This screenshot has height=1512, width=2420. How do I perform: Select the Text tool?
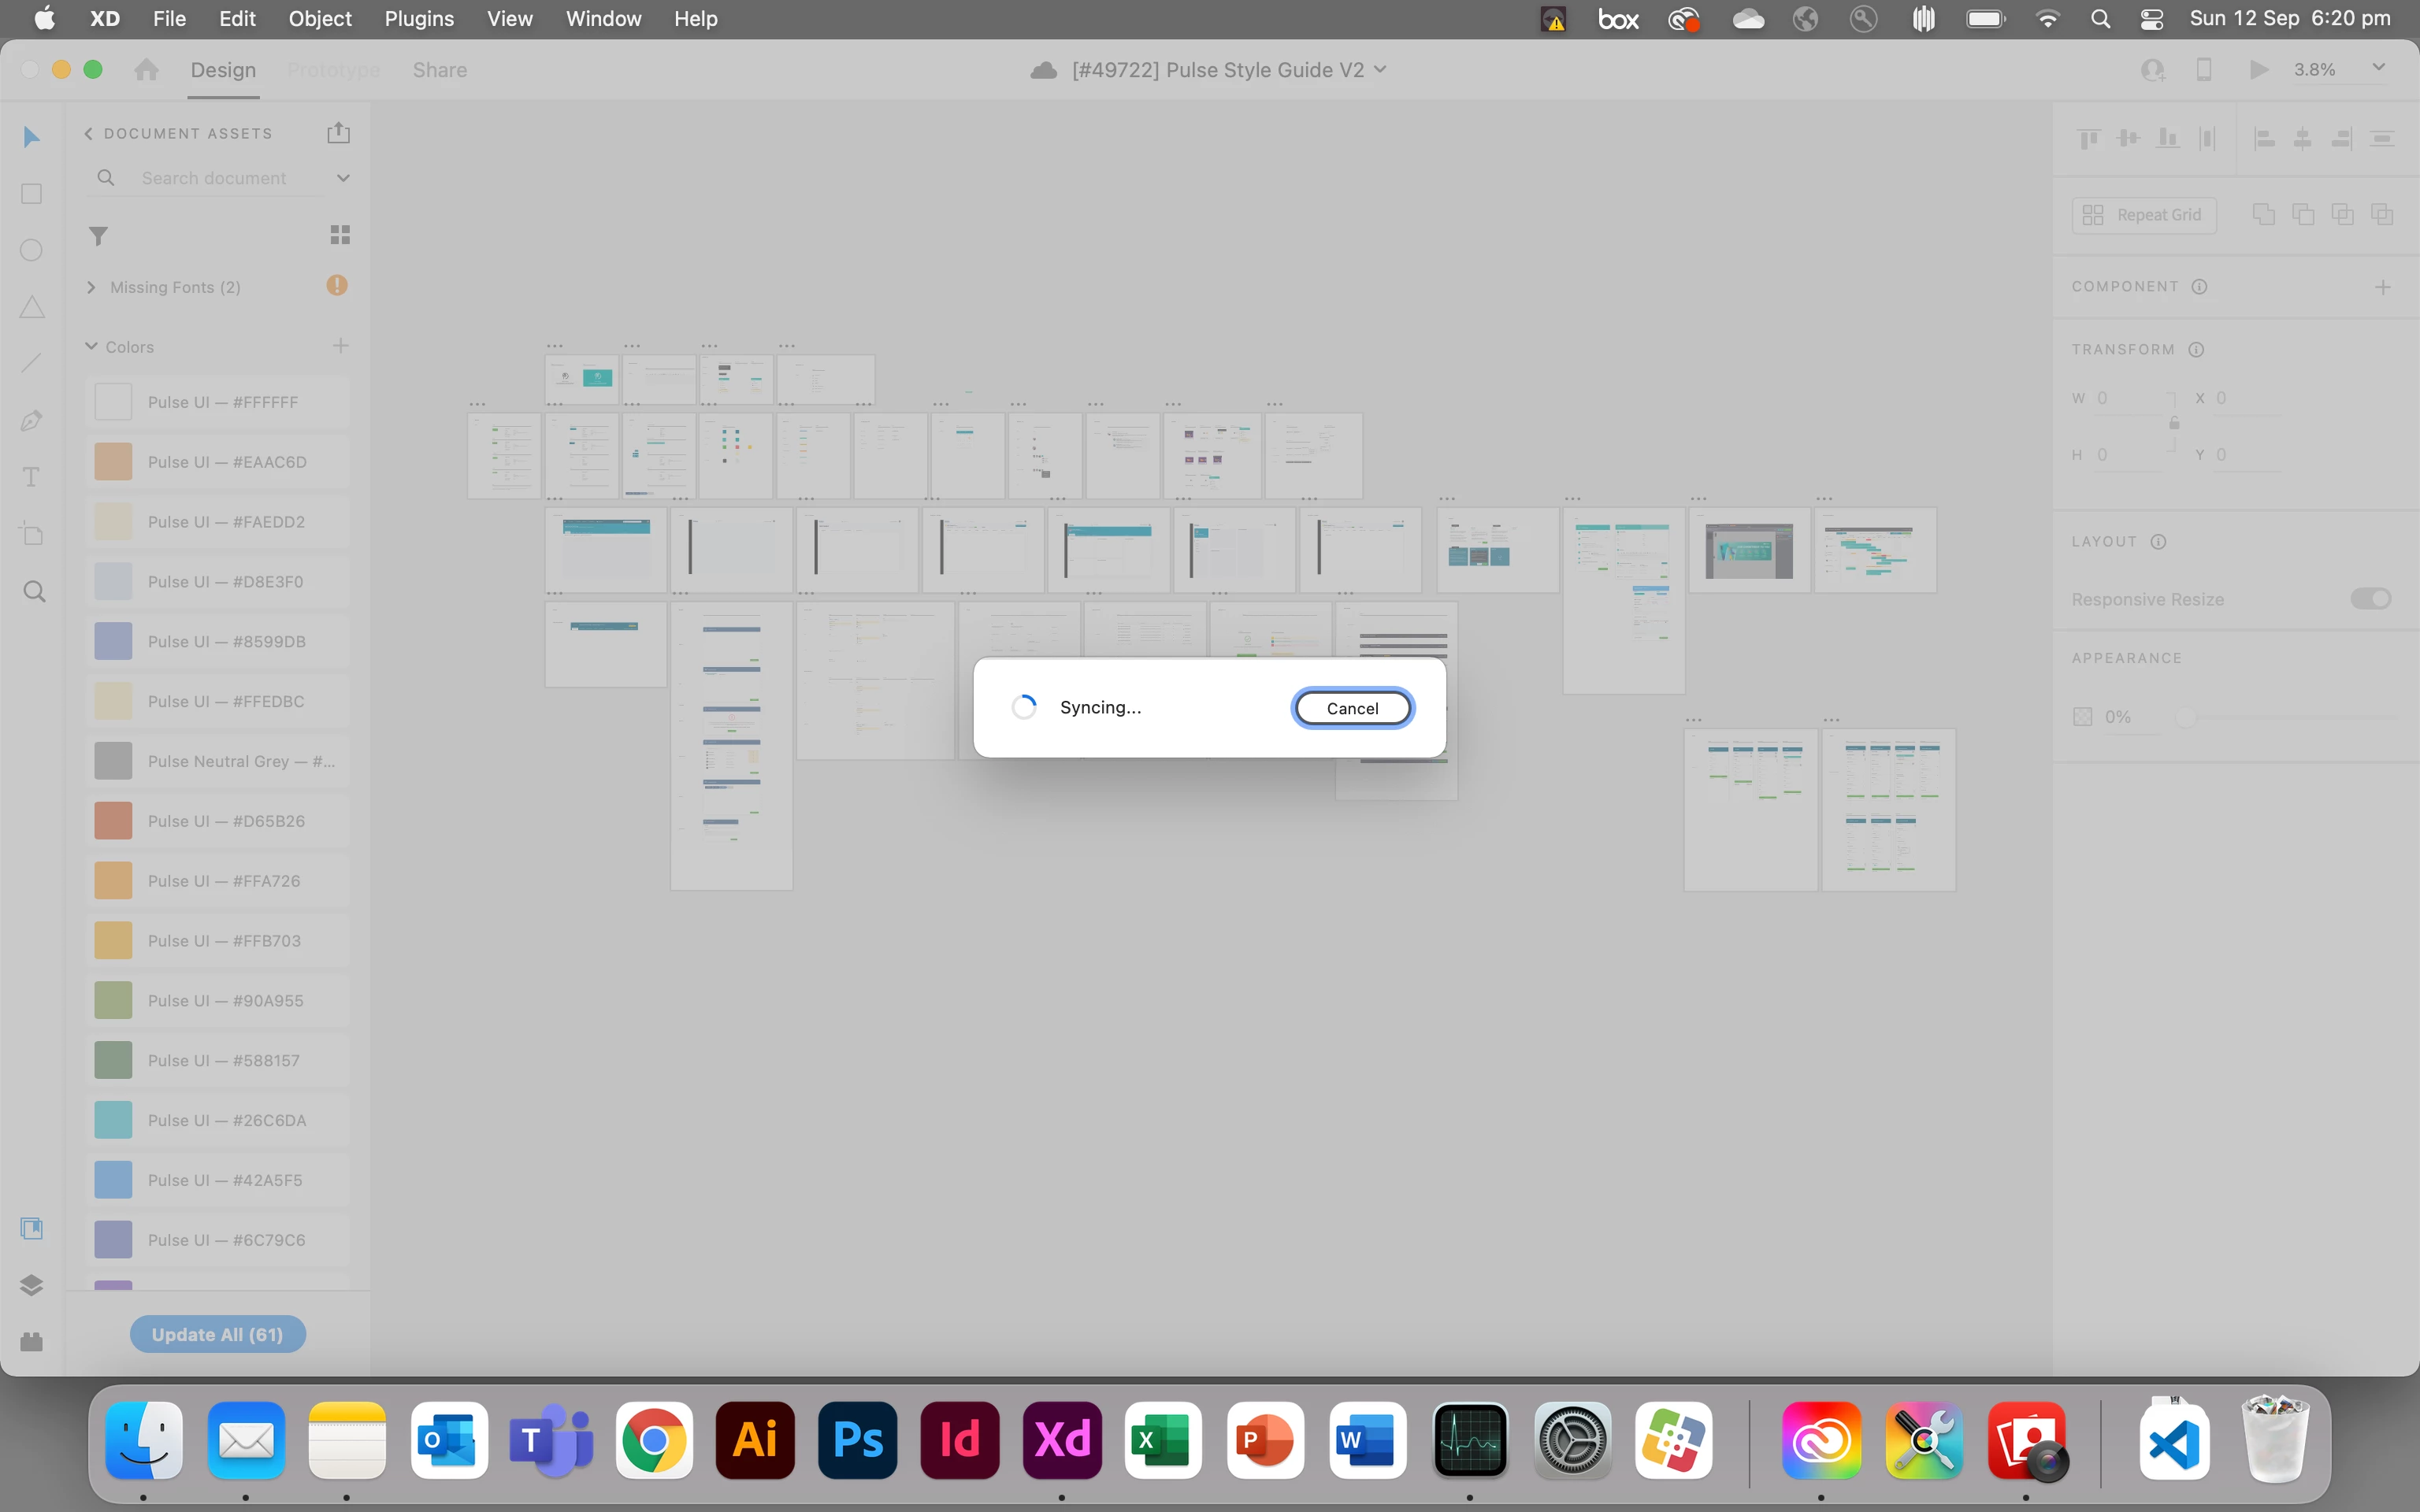[x=31, y=477]
